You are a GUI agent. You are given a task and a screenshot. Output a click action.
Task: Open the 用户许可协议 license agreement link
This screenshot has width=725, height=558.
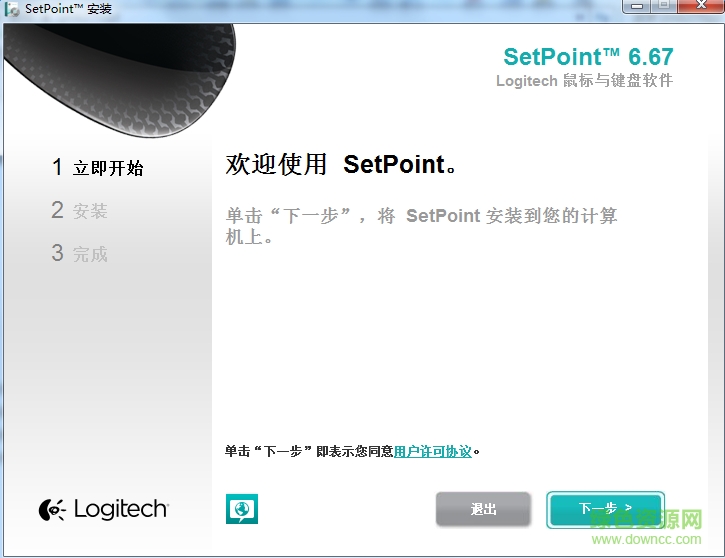432,452
